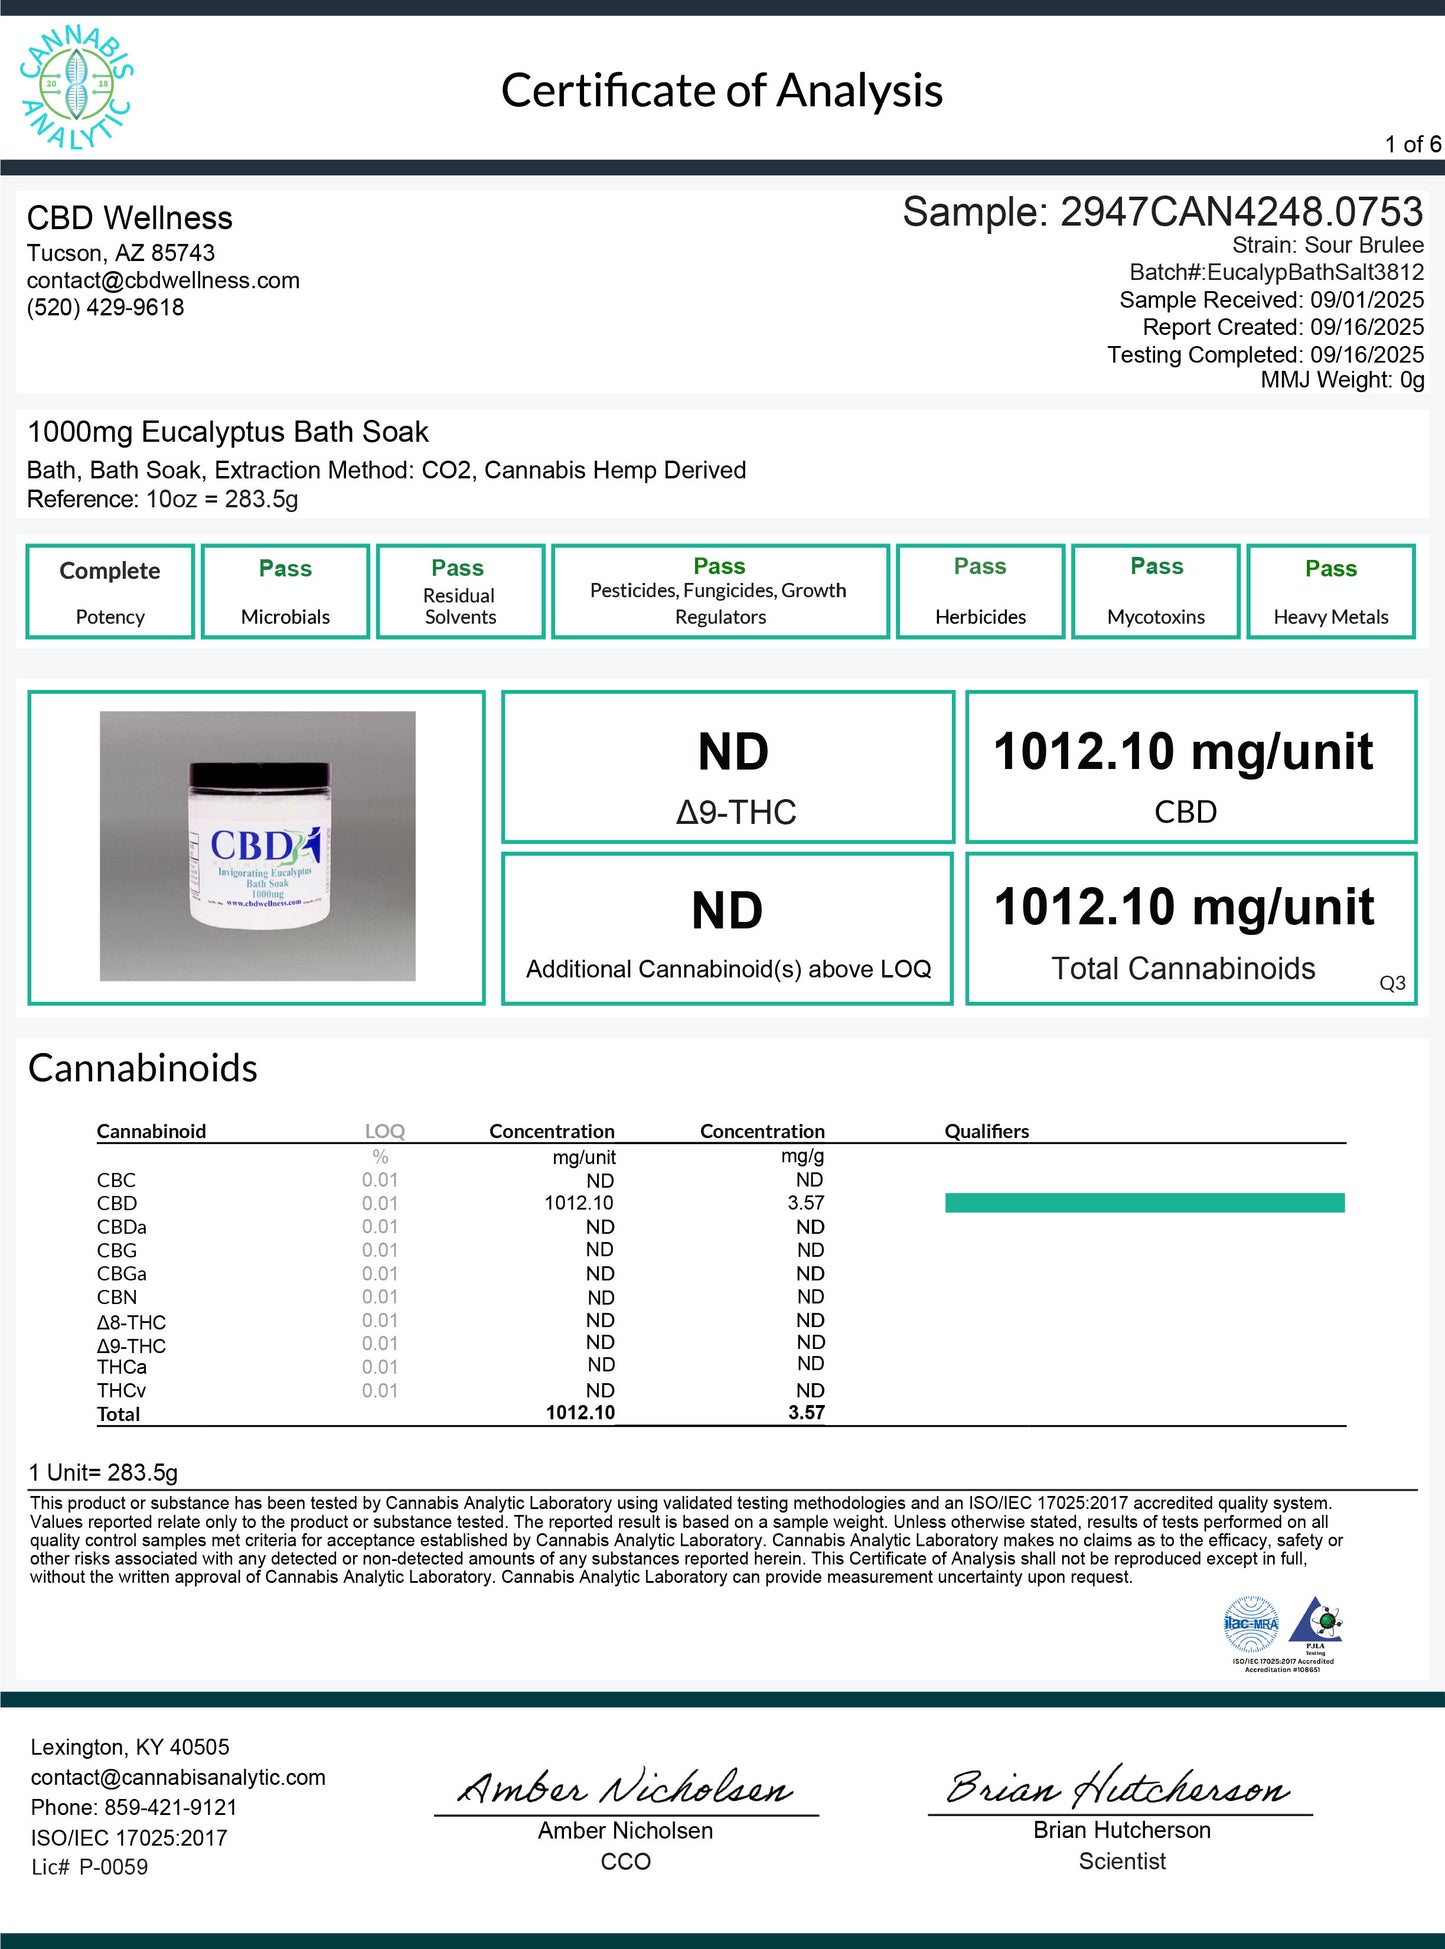Select the Pass Microbials status box
The image size is (1445, 1949).
[286, 591]
